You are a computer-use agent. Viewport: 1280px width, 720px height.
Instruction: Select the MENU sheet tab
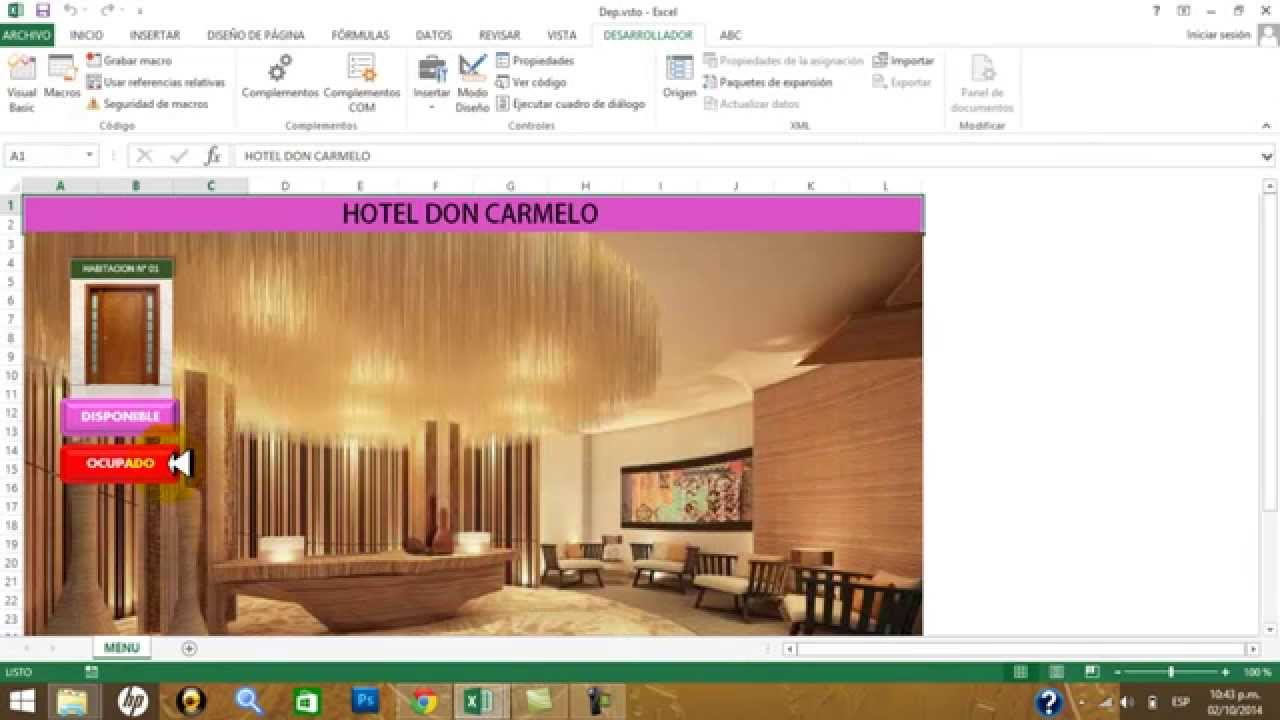tap(121, 648)
